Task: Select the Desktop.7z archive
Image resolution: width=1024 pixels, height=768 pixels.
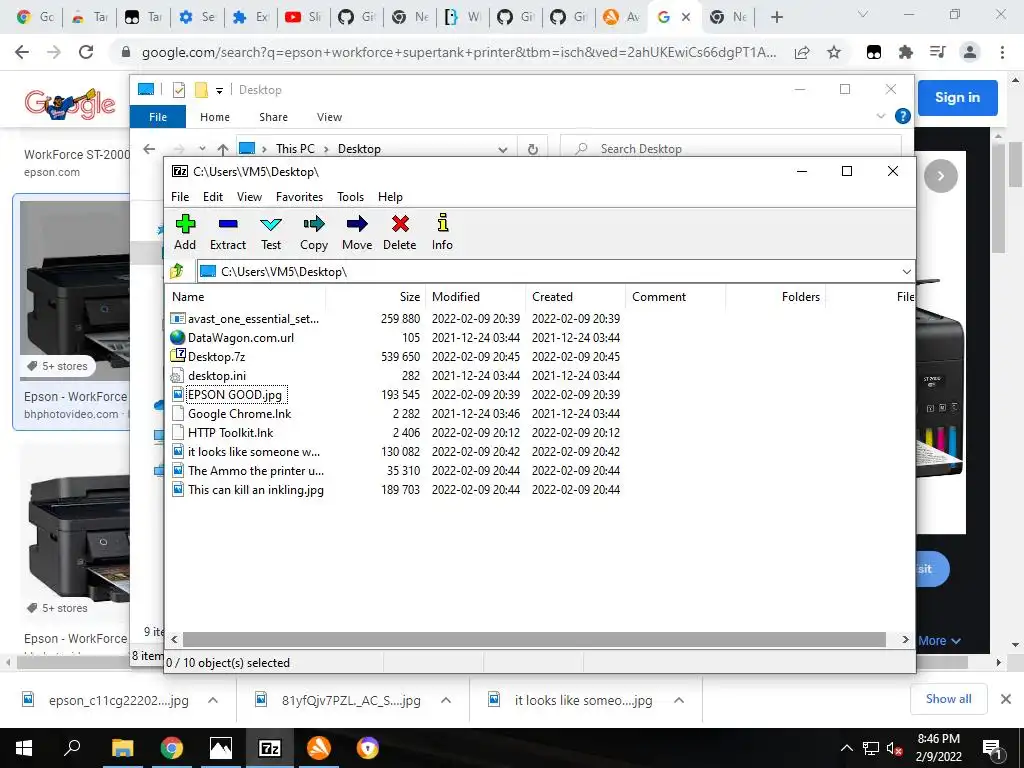Action: [396, 357]
